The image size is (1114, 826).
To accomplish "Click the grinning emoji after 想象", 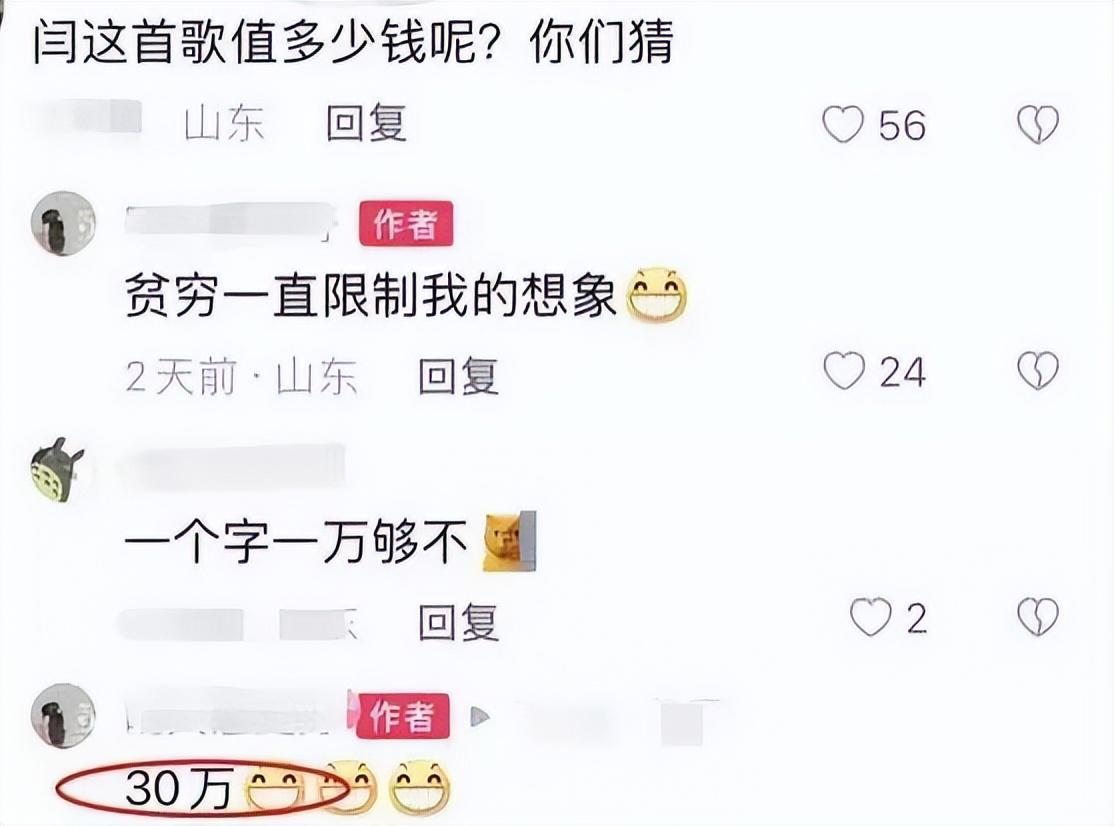I will point(657,295).
